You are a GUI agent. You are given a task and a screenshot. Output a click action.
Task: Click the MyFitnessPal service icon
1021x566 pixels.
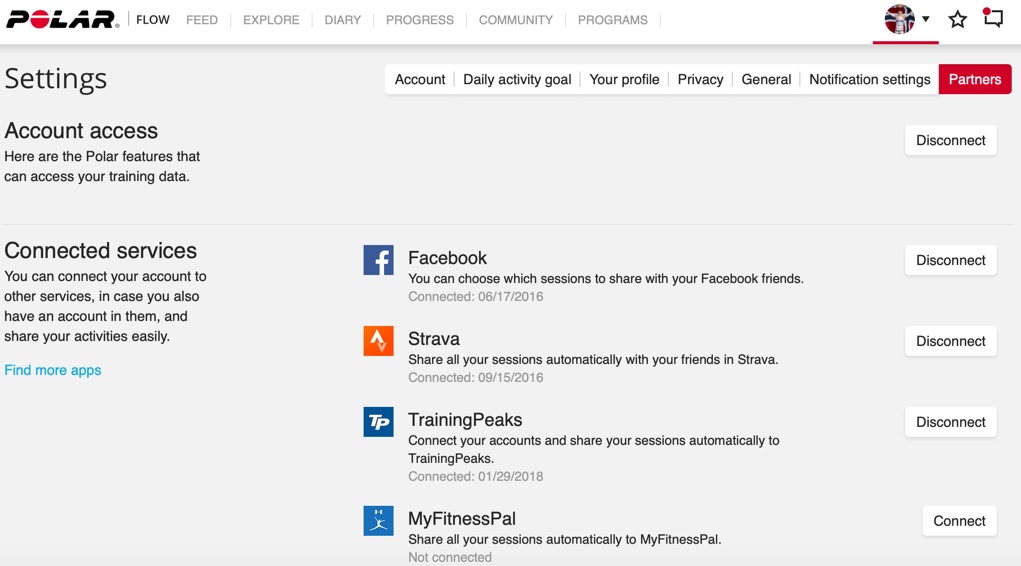pos(378,521)
